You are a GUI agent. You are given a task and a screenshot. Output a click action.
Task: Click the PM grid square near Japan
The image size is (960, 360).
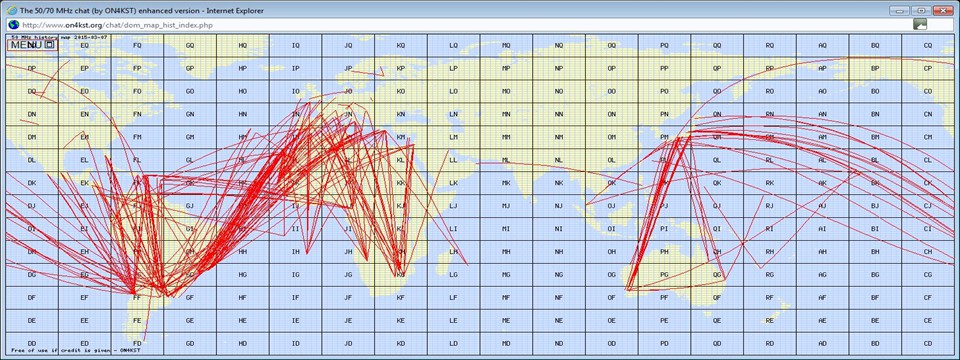664,137
